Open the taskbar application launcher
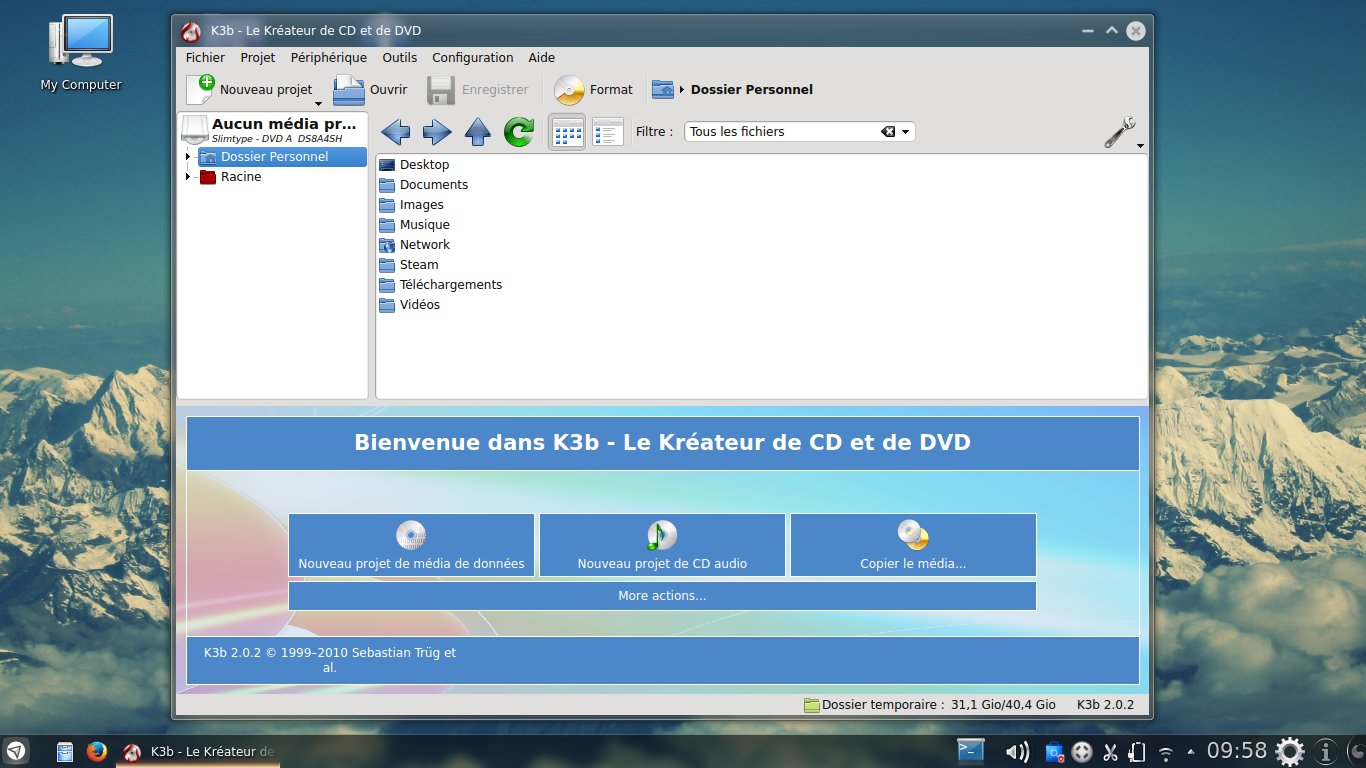This screenshot has height=768, width=1366. click(15, 751)
